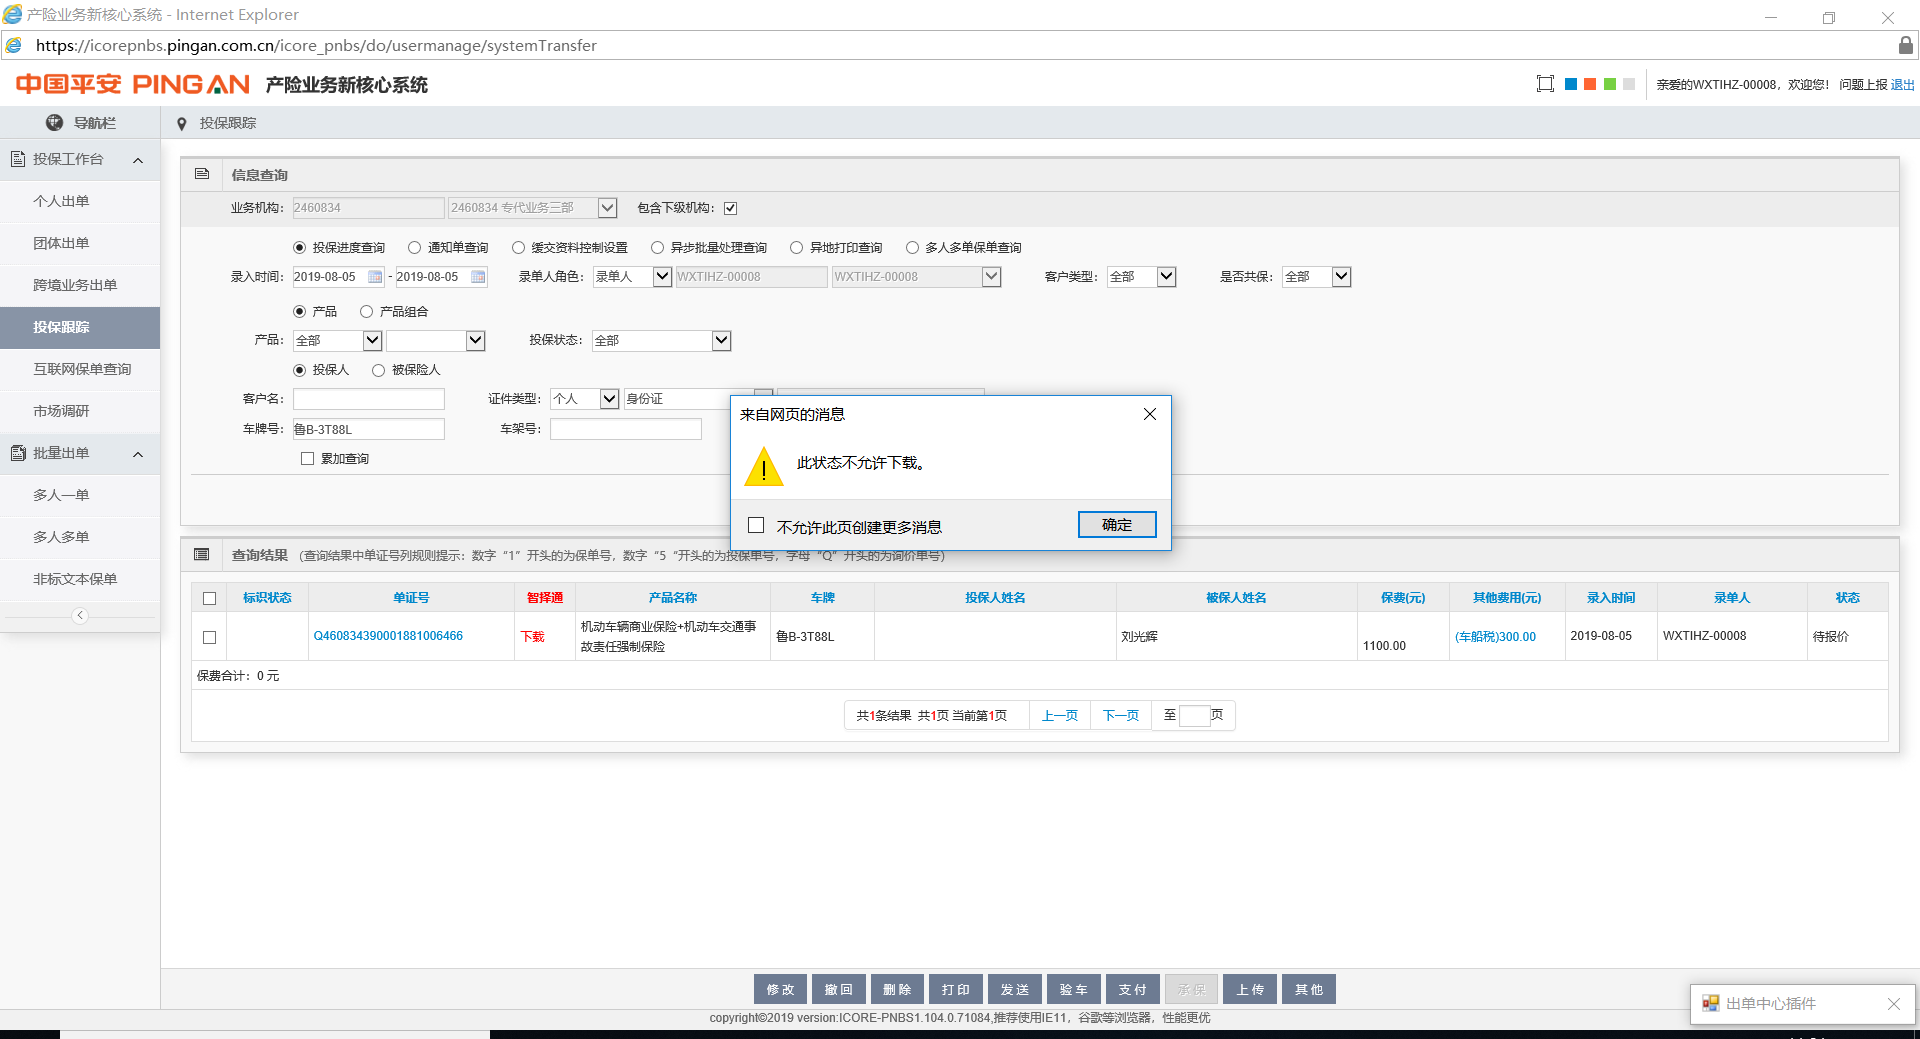Open the WXTIHZ-00008 user dropdown
This screenshot has height=1039, width=1920.
(991, 277)
